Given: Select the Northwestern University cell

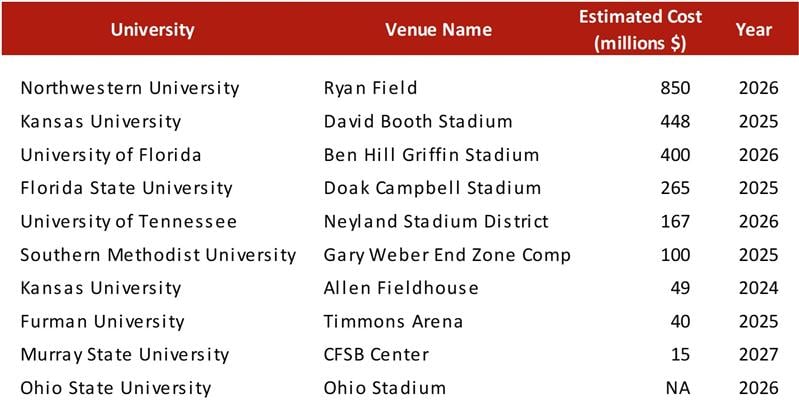Looking at the screenshot, I should (x=130, y=88).
